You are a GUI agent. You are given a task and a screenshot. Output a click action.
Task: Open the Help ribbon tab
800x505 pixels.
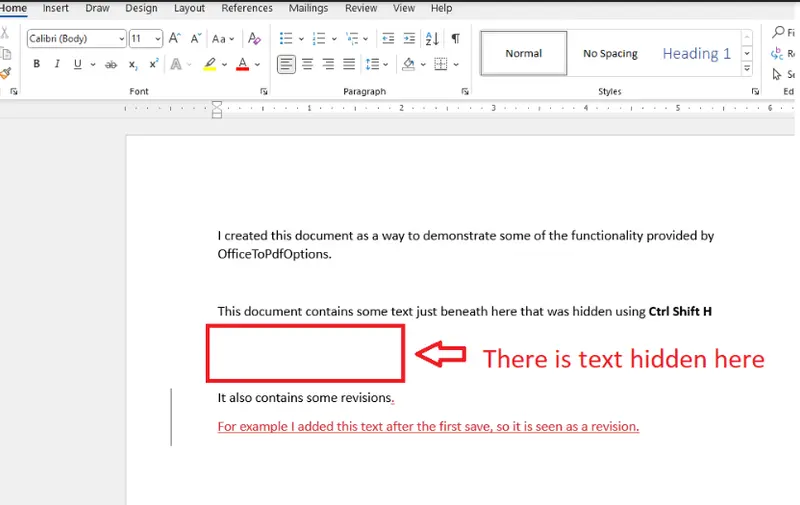pos(441,8)
